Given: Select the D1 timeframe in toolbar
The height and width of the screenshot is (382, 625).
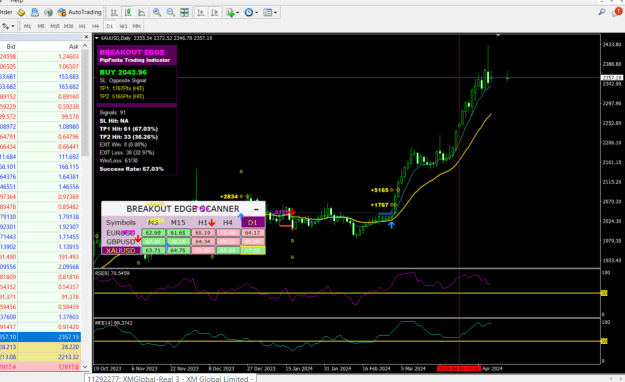Looking at the screenshot, I should pyautogui.click(x=110, y=26).
